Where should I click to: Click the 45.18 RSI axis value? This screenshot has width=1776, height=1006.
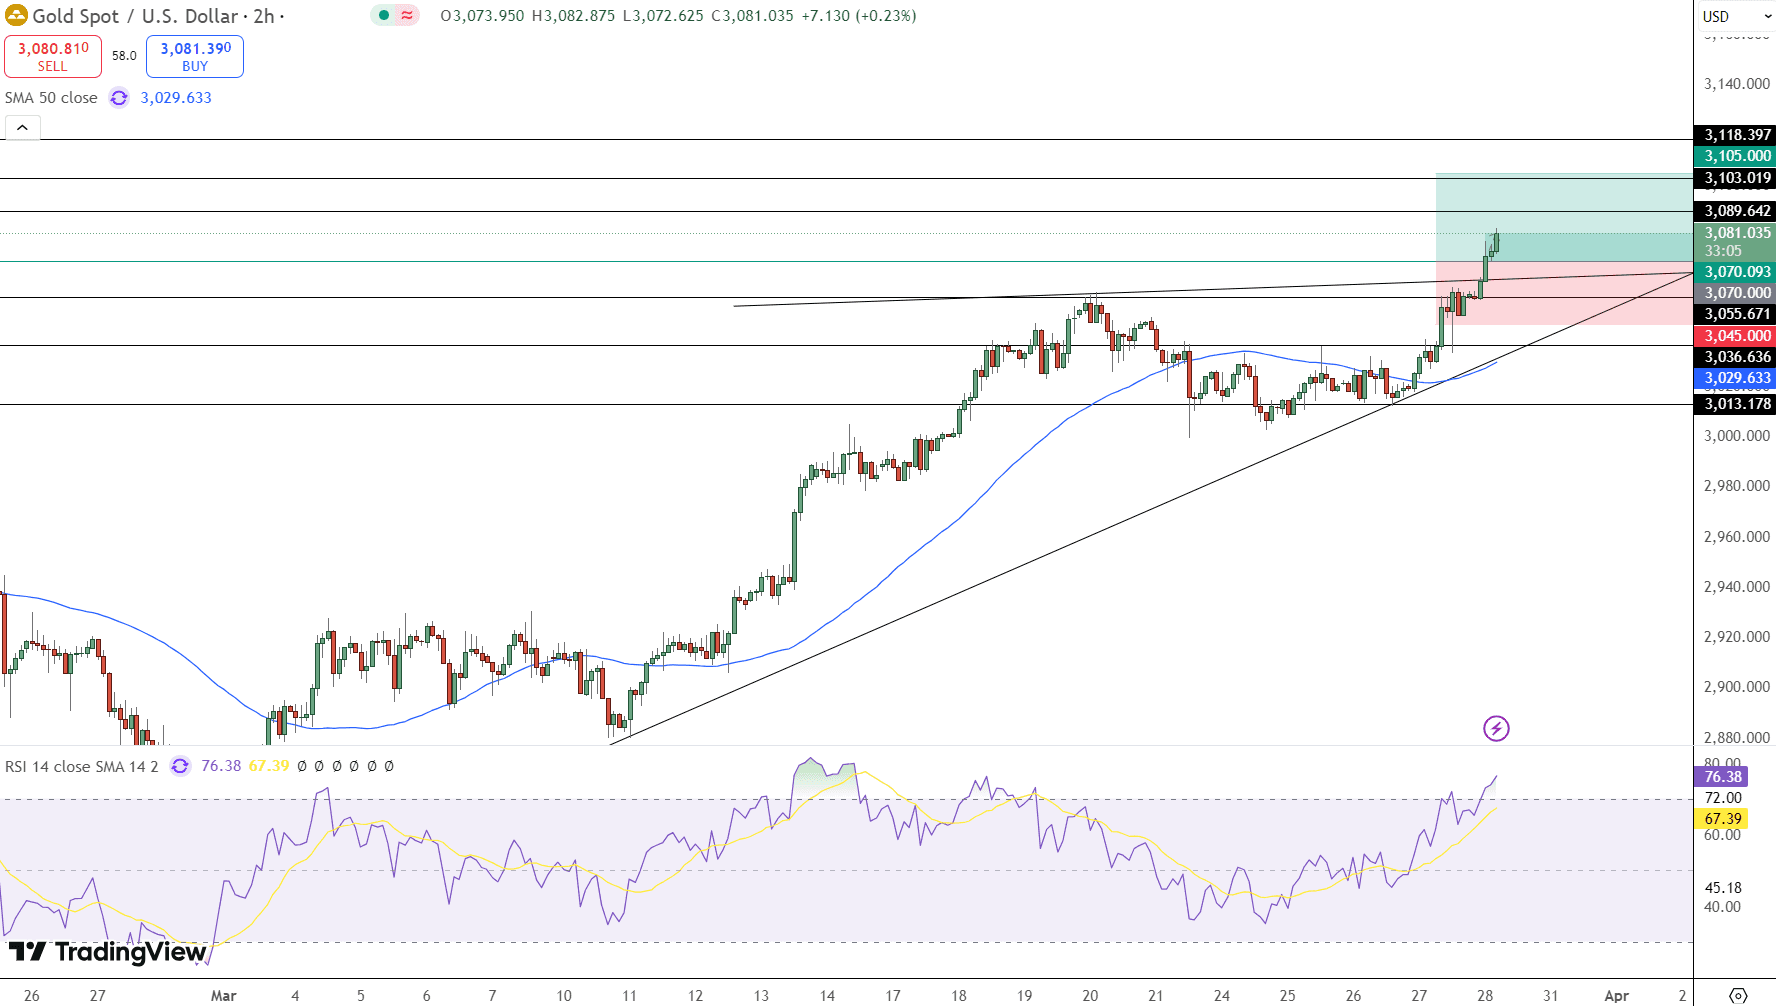[x=1723, y=888]
